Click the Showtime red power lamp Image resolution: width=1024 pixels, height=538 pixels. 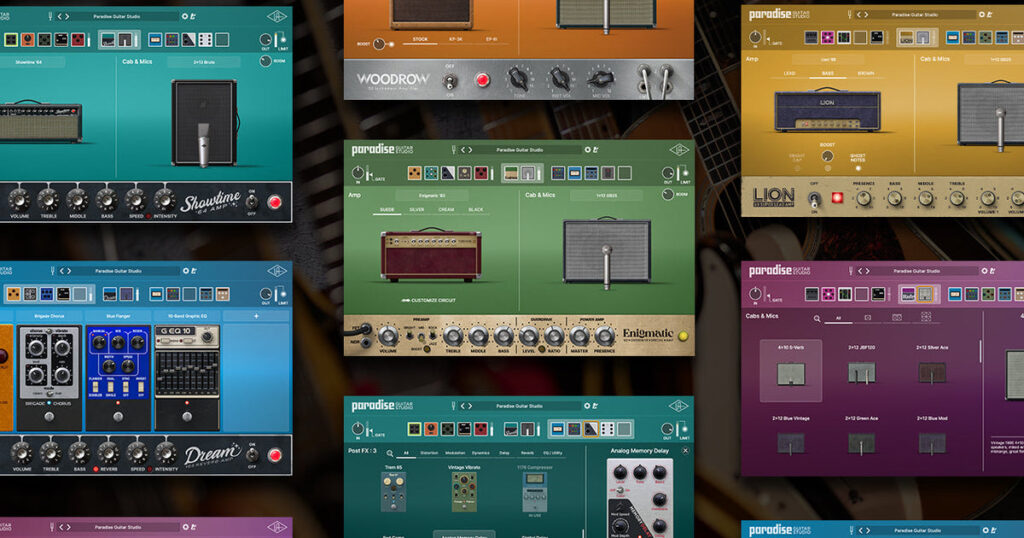(275, 202)
